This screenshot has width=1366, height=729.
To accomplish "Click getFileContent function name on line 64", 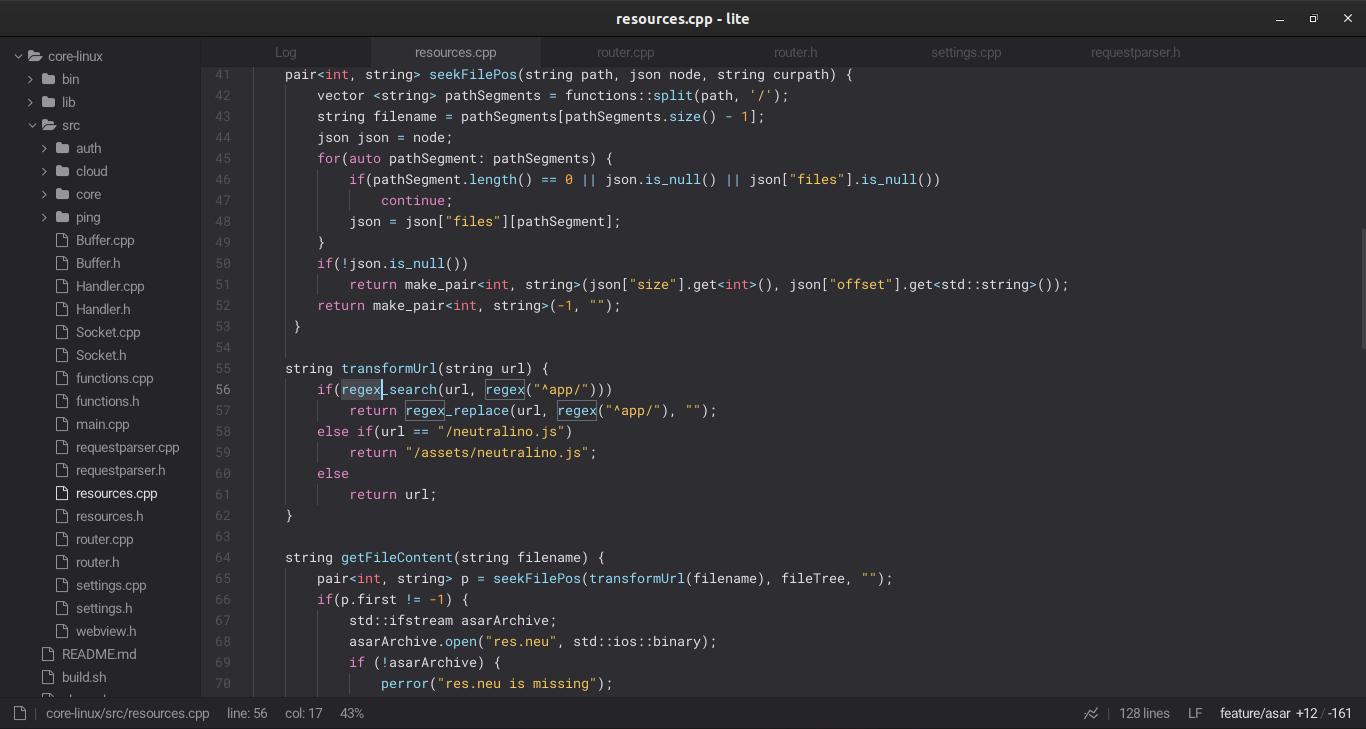I will pos(397,557).
